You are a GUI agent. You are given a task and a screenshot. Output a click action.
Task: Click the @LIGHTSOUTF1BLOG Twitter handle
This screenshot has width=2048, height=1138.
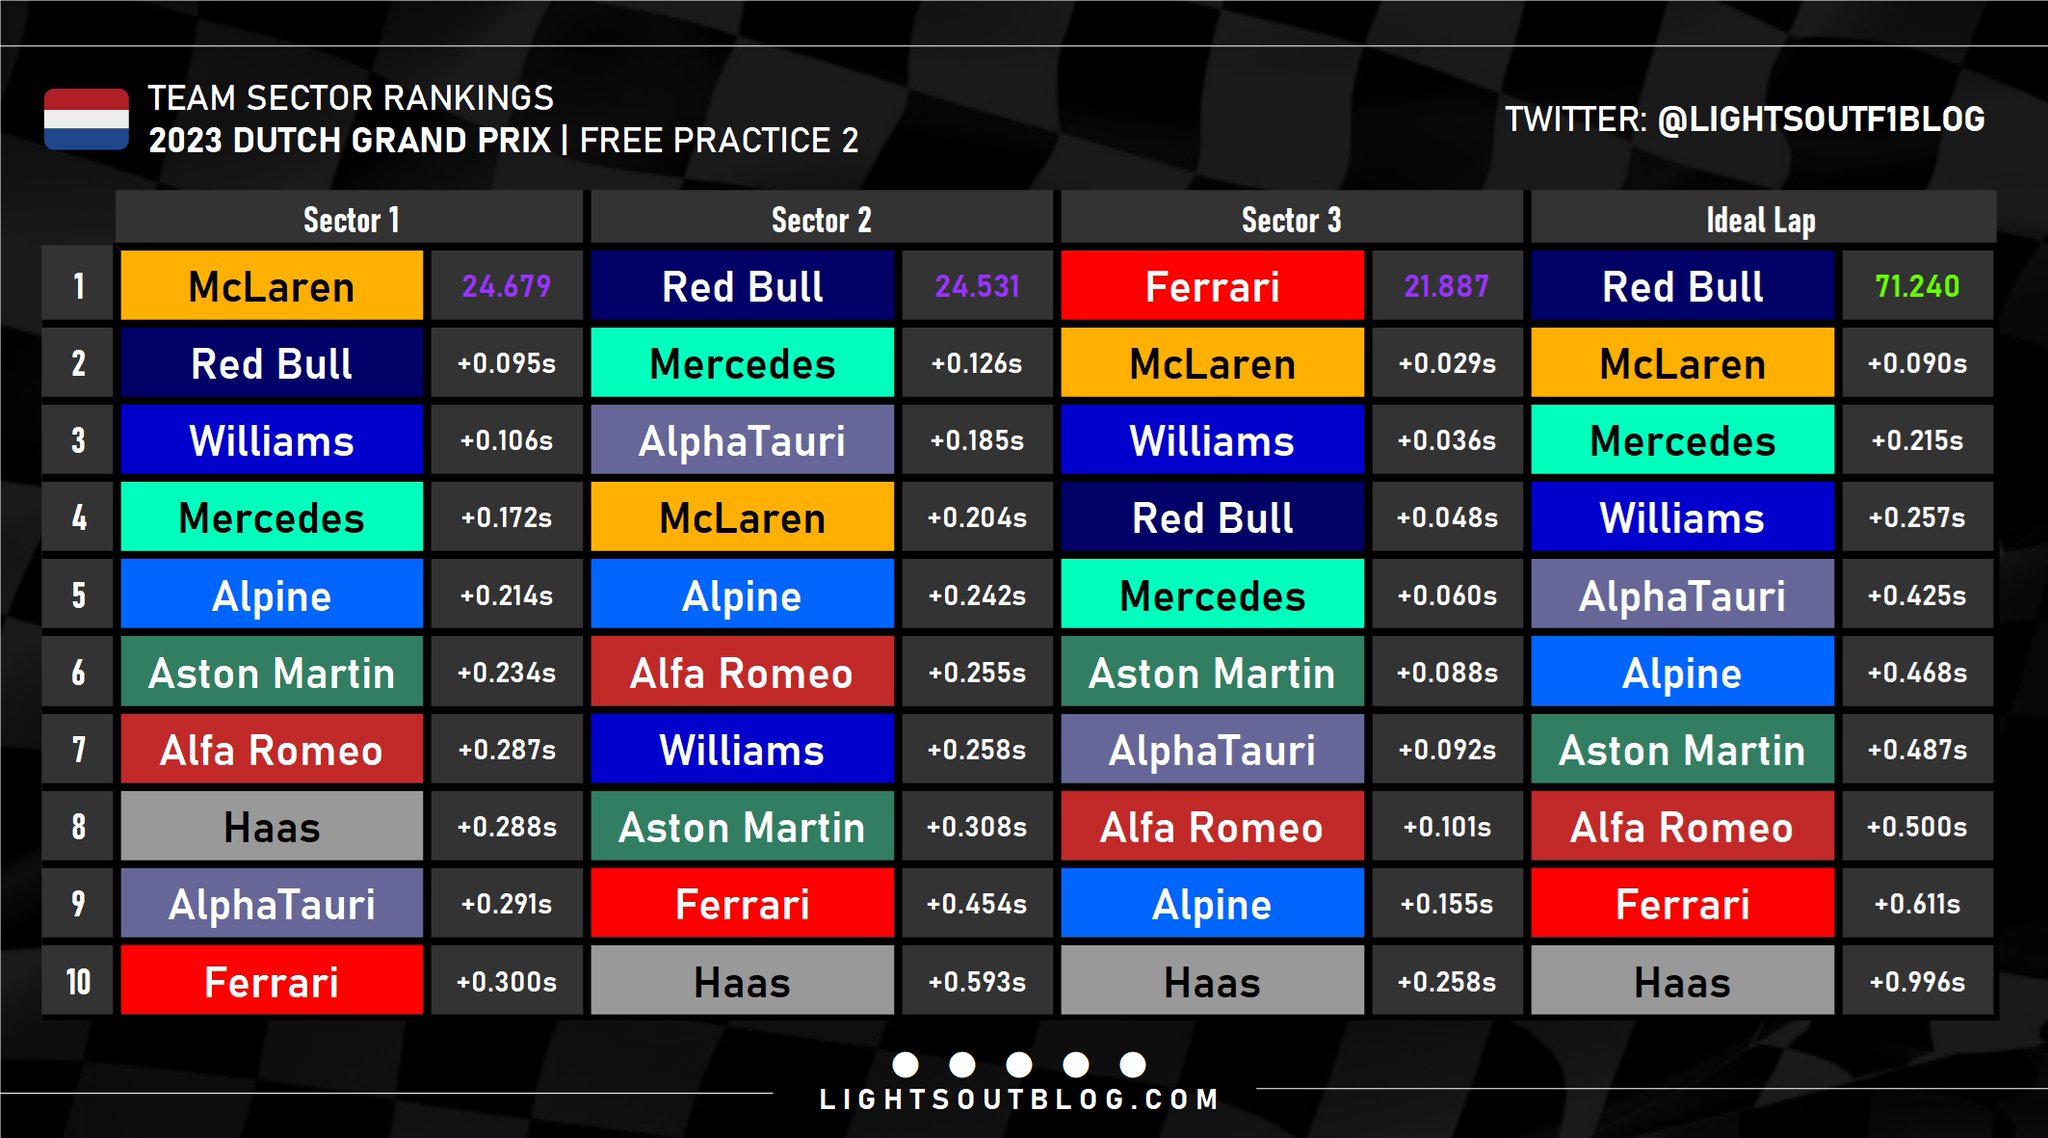tap(1820, 119)
